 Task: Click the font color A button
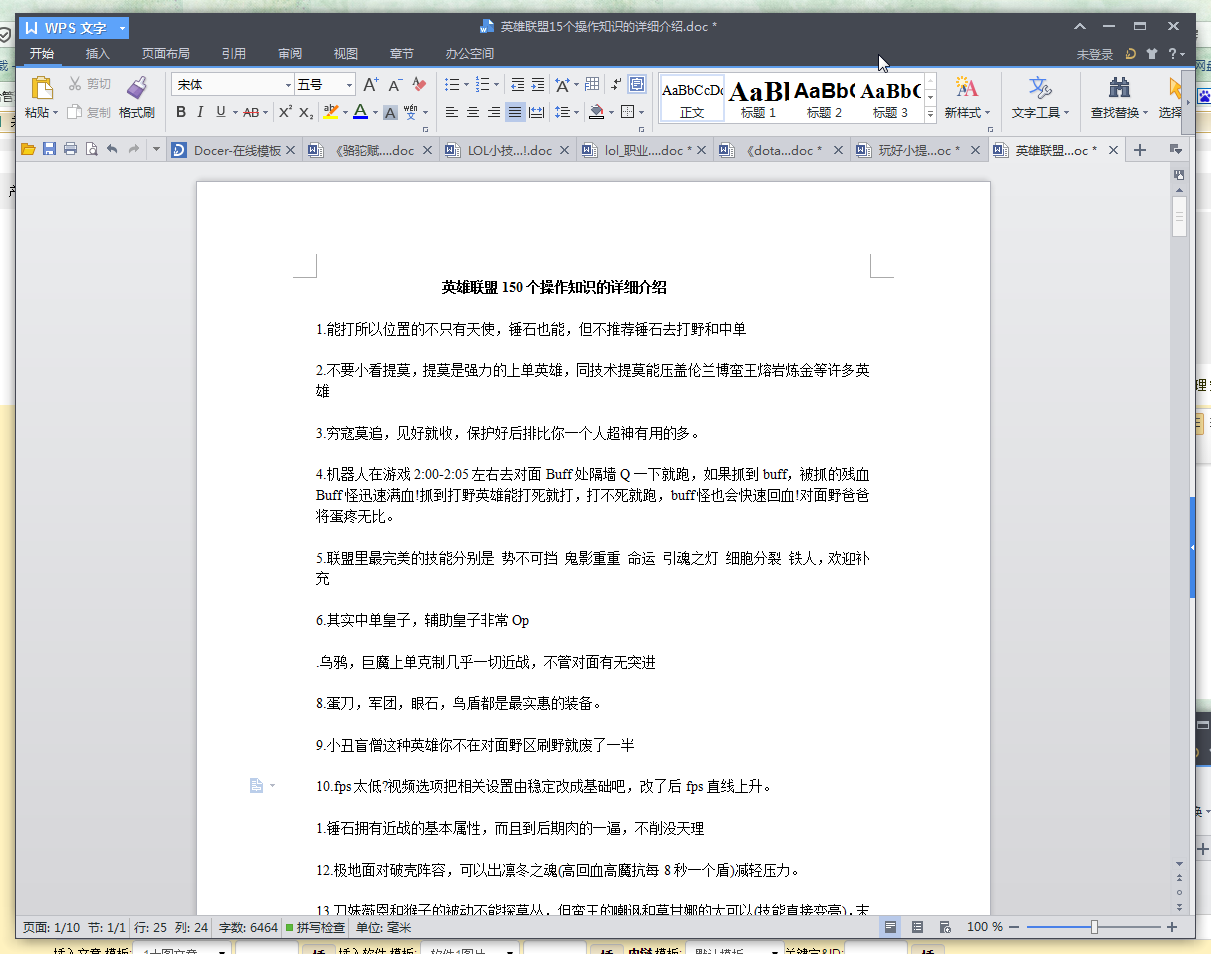tap(361, 112)
